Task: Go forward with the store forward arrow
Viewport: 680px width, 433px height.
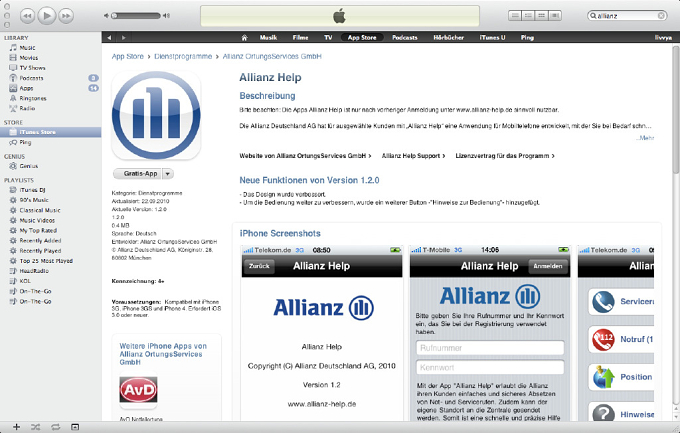Action: tap(124, 38)
